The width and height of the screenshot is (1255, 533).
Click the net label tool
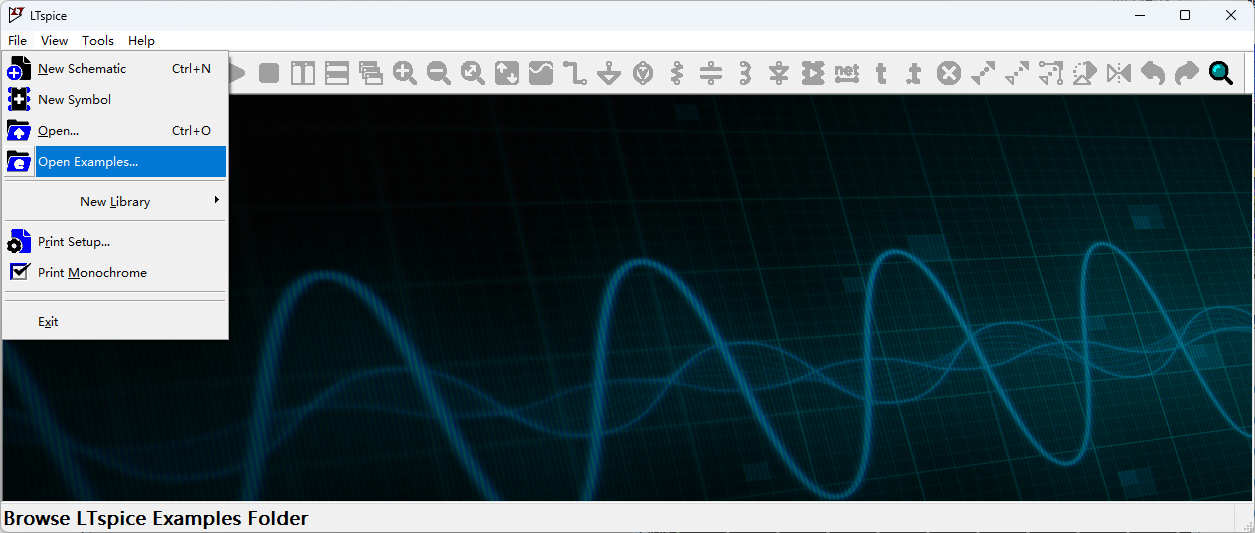click(x=847, y=73)
